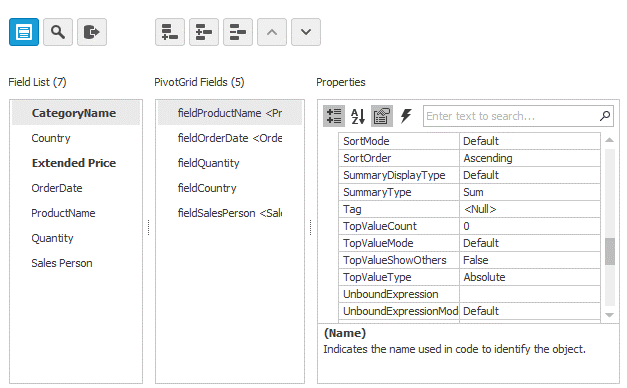Select fieldOrderDate in PivotGrid Fields
The width and height of the screenshot is (627, 388).
[230, 138]
